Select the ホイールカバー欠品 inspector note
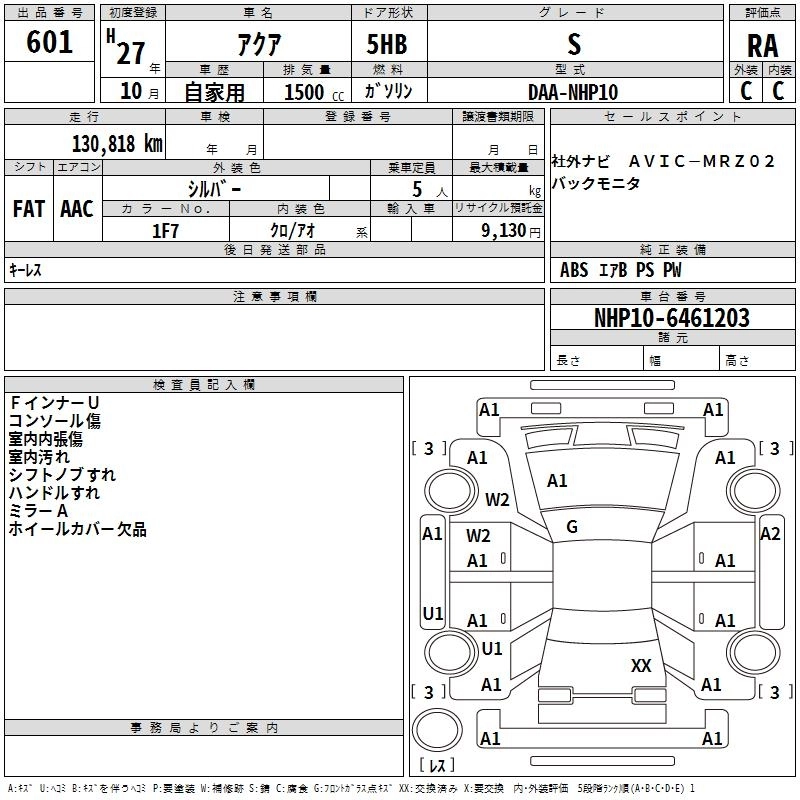Screen dimensions: 800x800 78,529
